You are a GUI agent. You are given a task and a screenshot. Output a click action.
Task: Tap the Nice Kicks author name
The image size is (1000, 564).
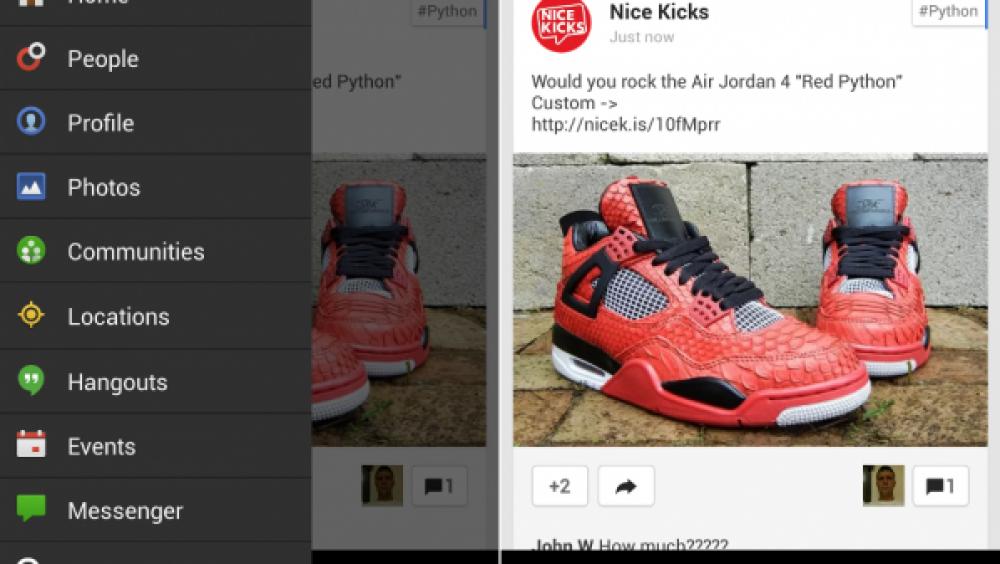coord(659,12)
